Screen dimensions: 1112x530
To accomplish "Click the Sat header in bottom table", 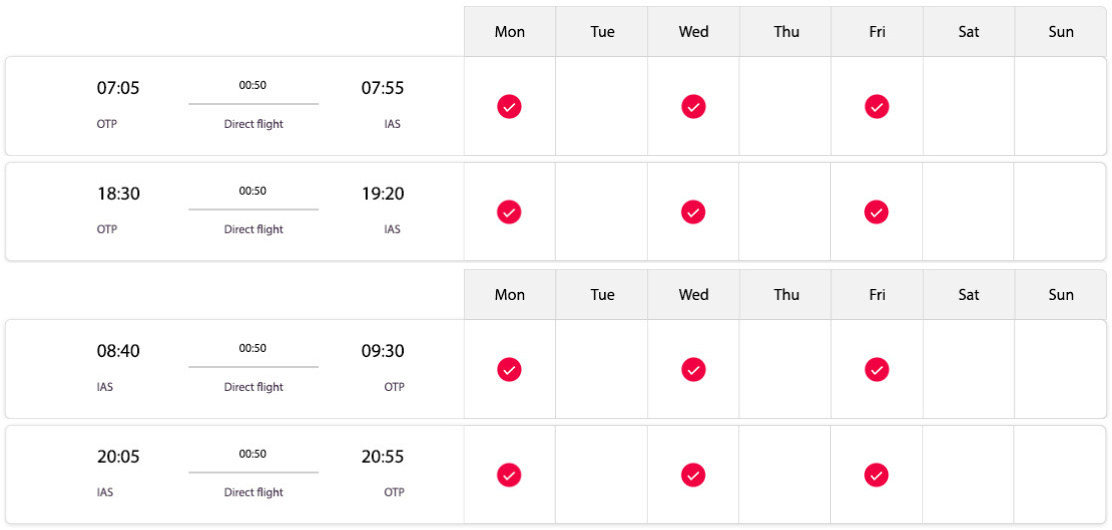I will tap(969, 294).
